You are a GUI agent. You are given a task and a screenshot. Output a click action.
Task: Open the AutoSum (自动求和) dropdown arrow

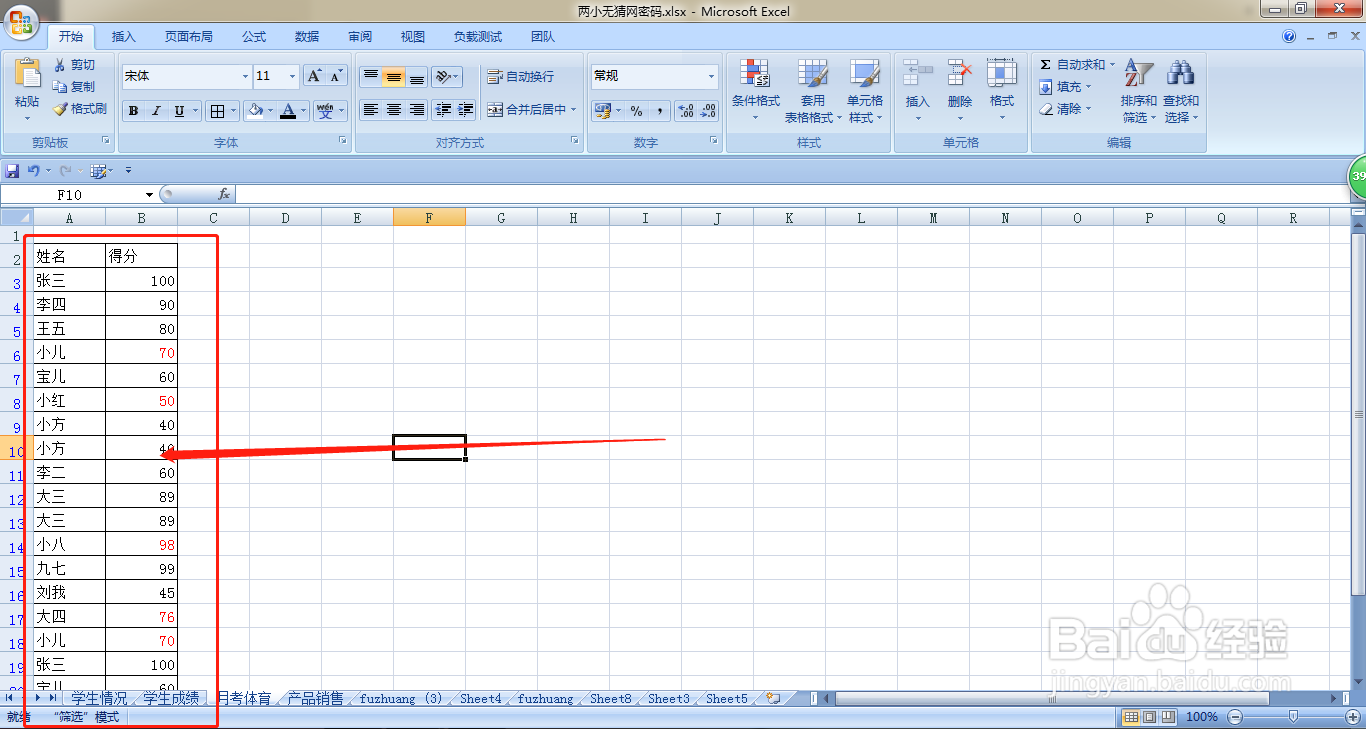(x=1112, y=65)
